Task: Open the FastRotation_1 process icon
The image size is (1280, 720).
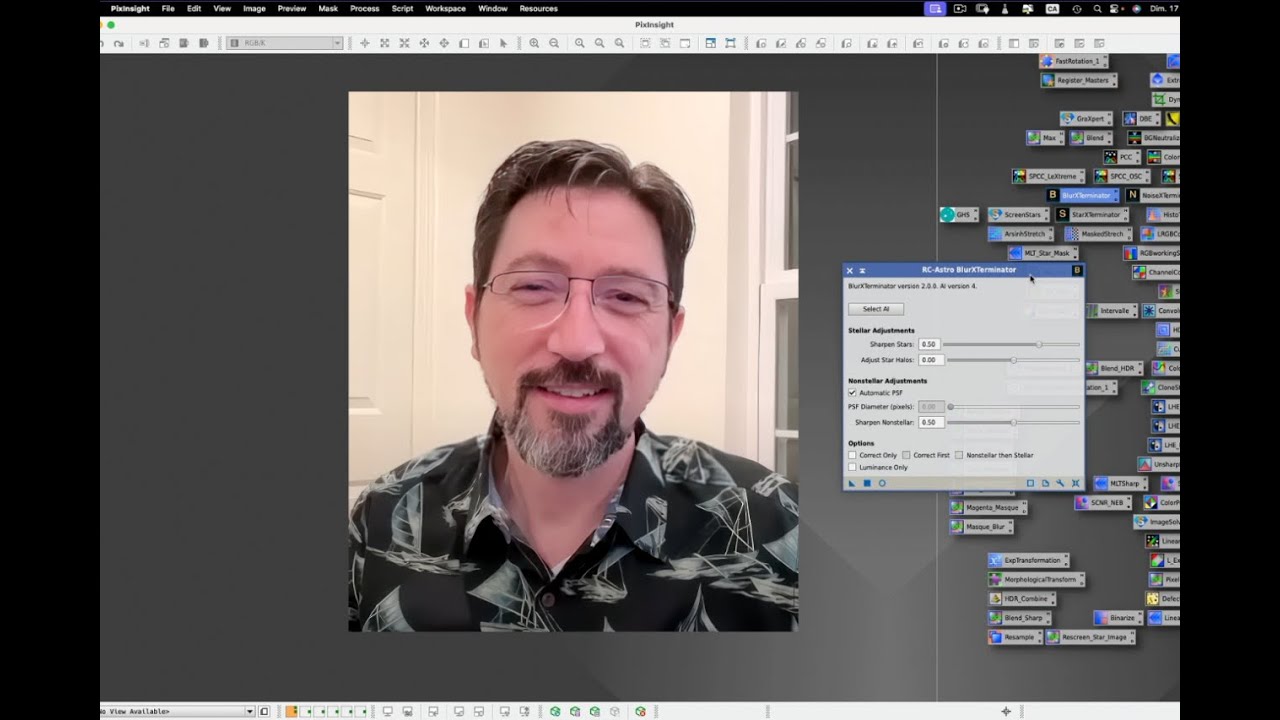Action: point(1072,61)
